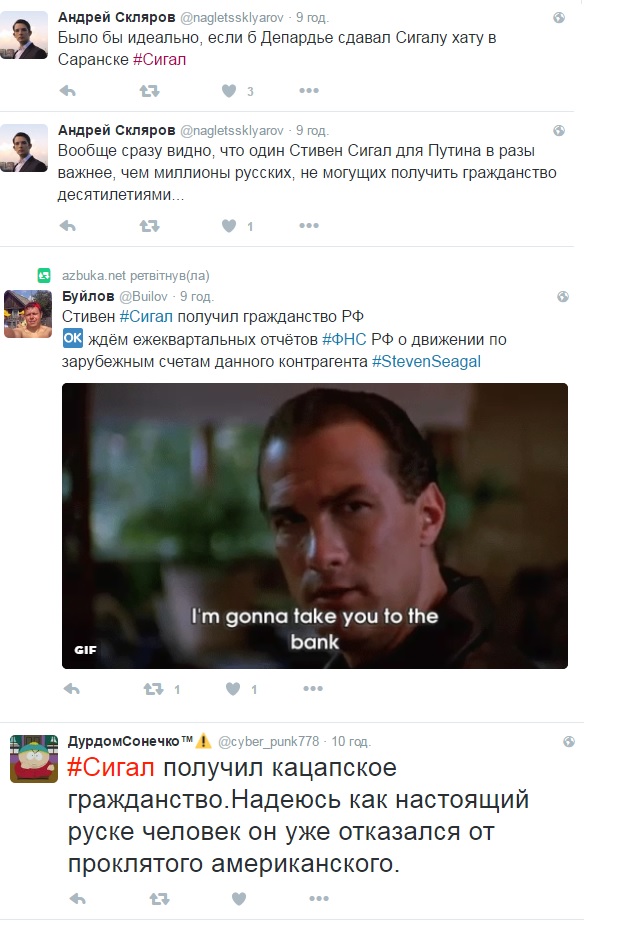This screenshot has width=641, height=925.
Task: Retweet the Depardieu and Saransk tweet
Action: click(x=149, y=91)
